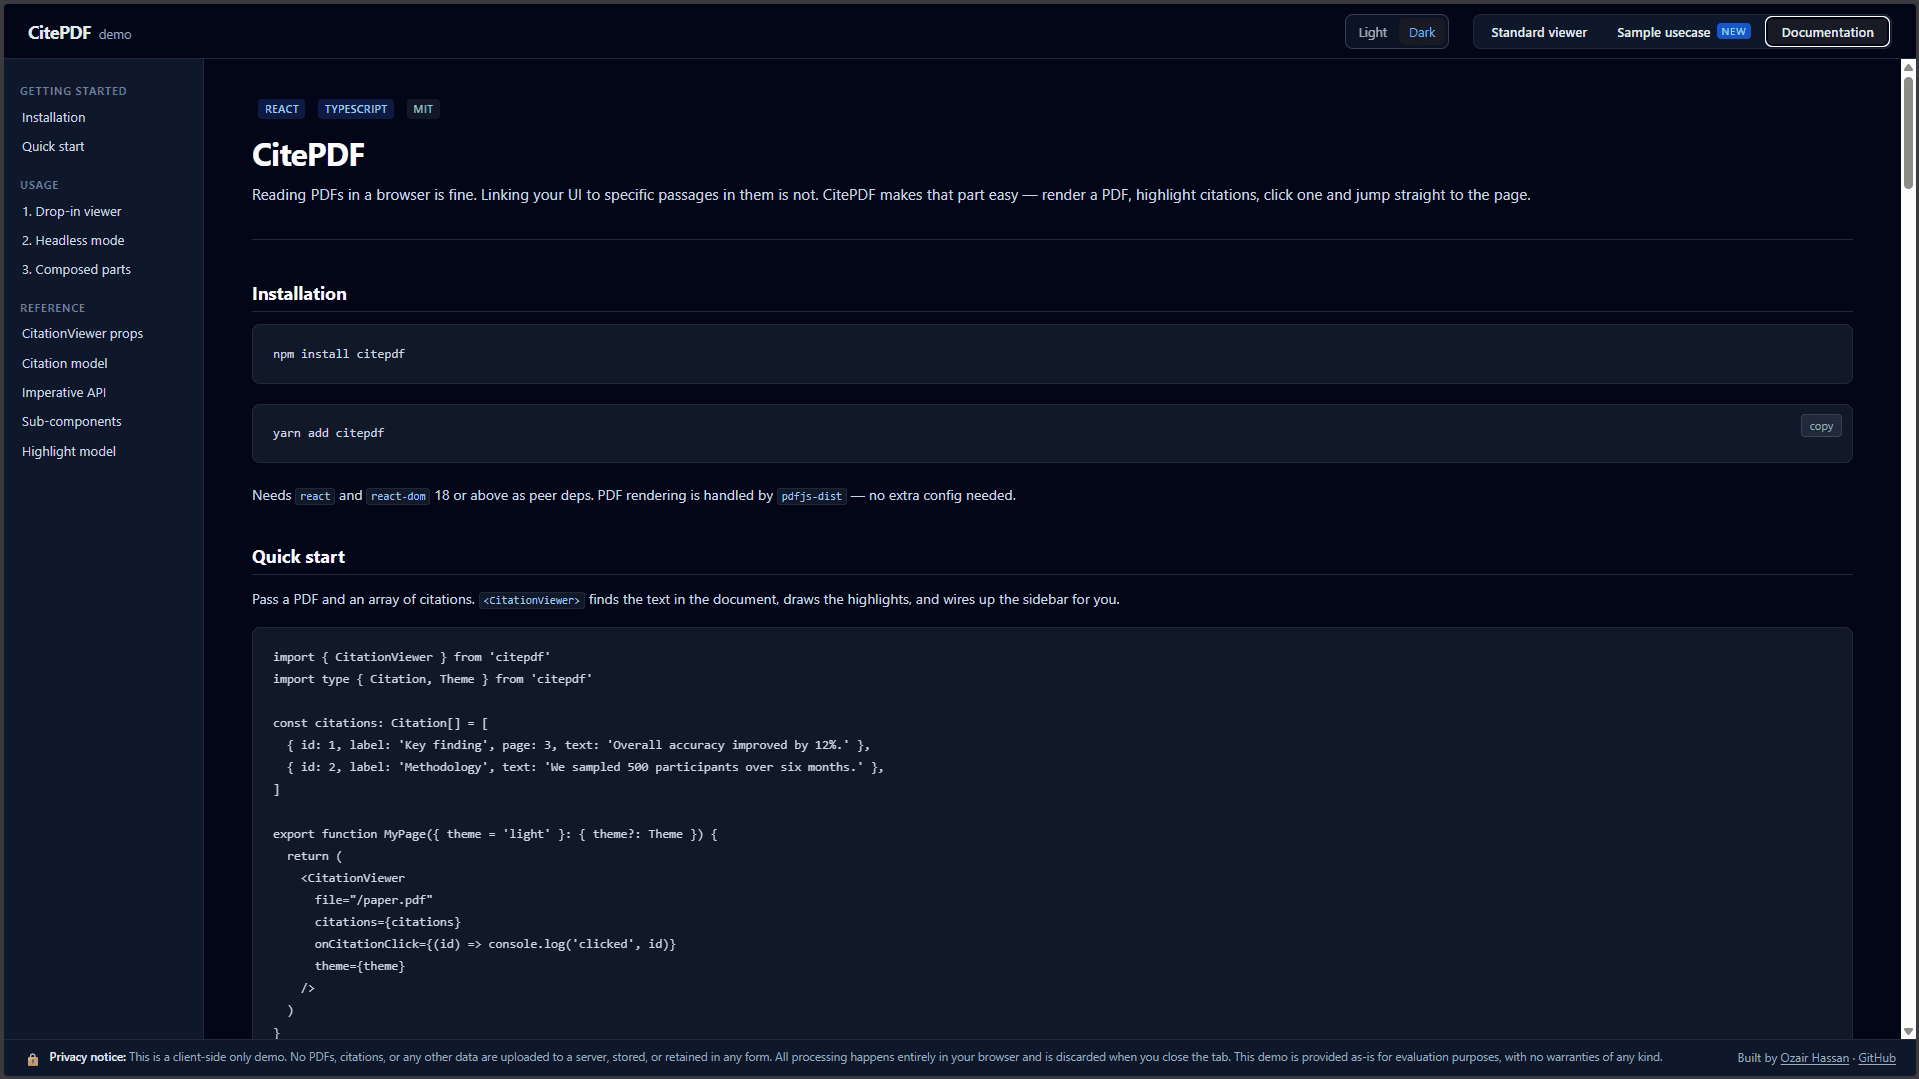Jump to Quick start section in sidebar
The width and height of the screenshot is (1919, 1079).
click(53, 147)
